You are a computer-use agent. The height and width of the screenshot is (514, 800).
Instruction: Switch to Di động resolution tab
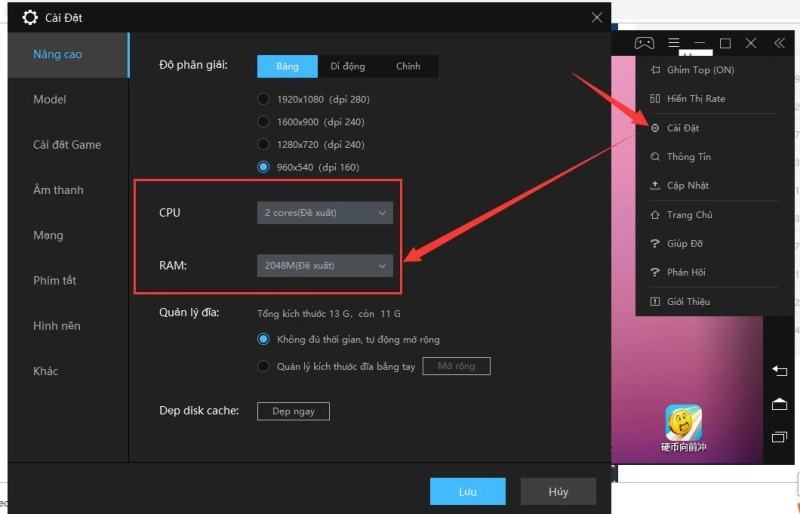pos(347,66)
